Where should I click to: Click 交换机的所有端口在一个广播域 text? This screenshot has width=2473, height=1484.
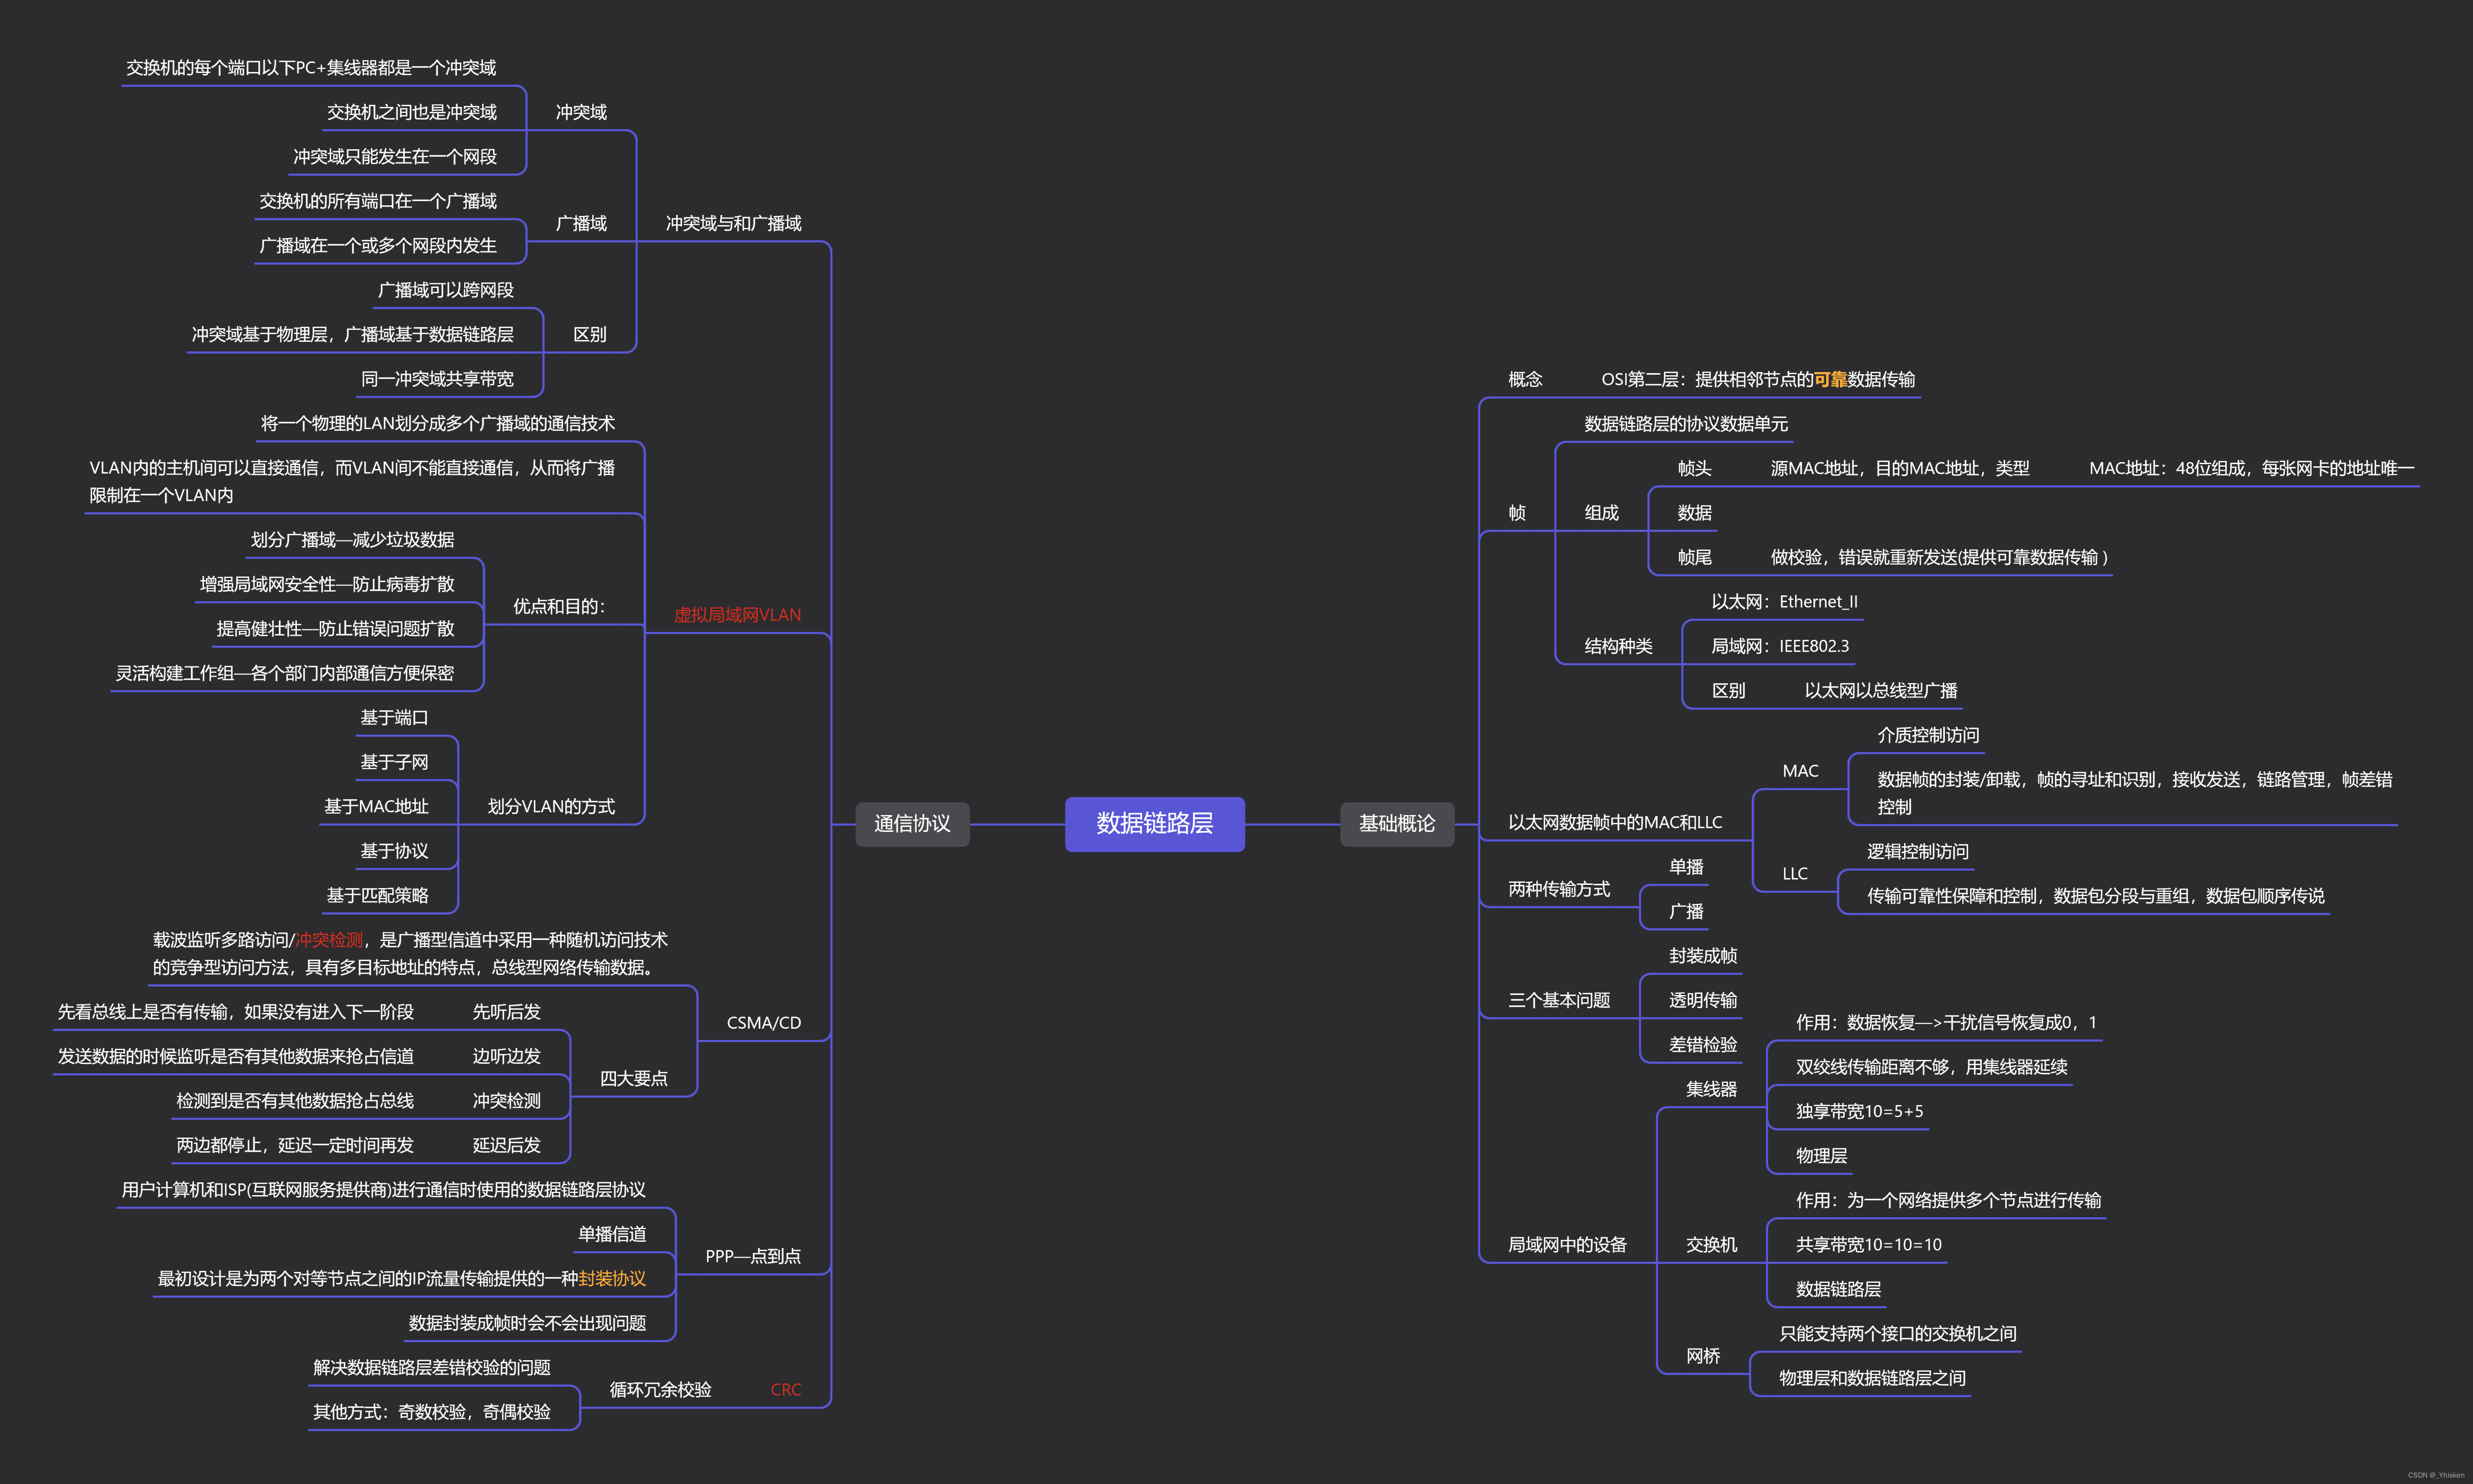coord(378,201)
